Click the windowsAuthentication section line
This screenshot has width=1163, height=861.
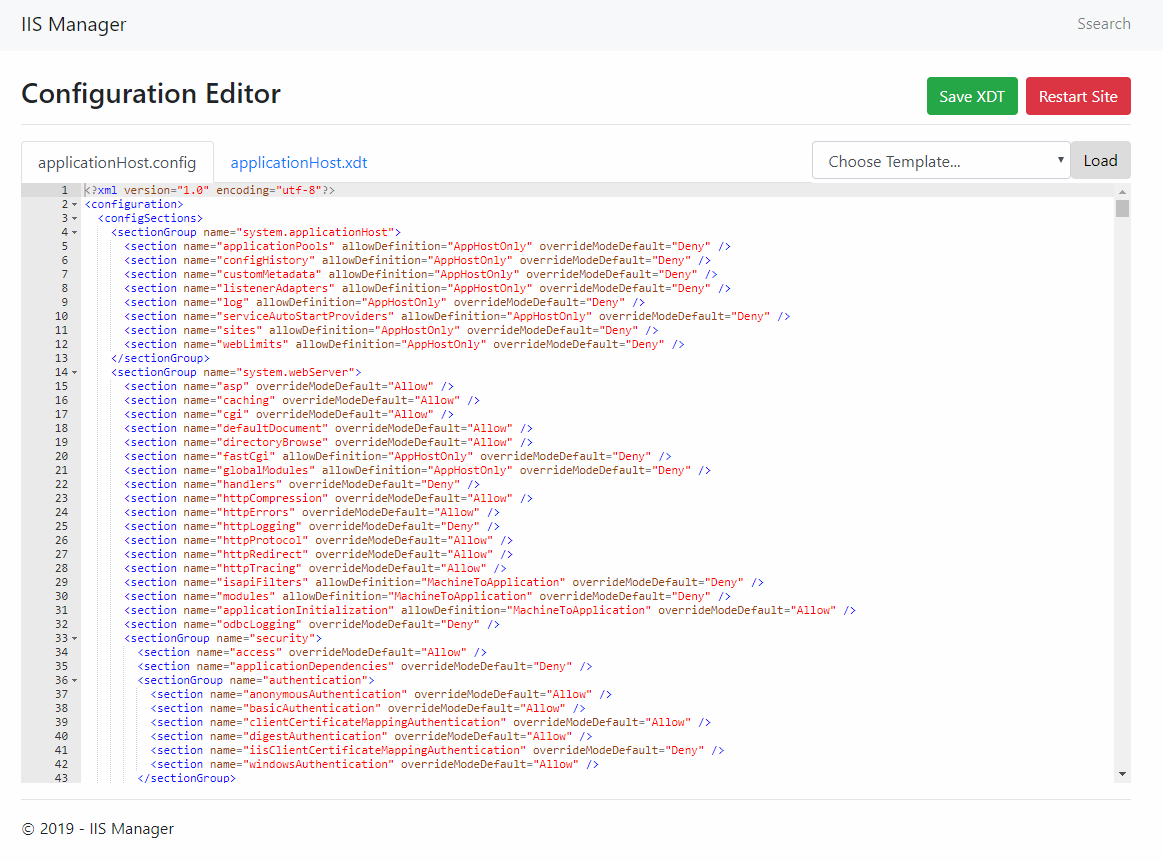(x=375, y=765)
